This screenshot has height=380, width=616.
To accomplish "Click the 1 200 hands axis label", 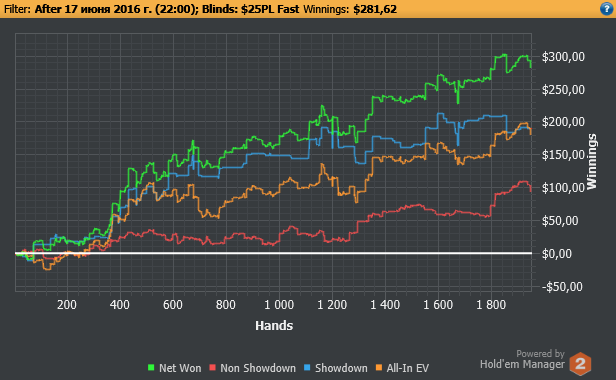I will pos(332,305).
